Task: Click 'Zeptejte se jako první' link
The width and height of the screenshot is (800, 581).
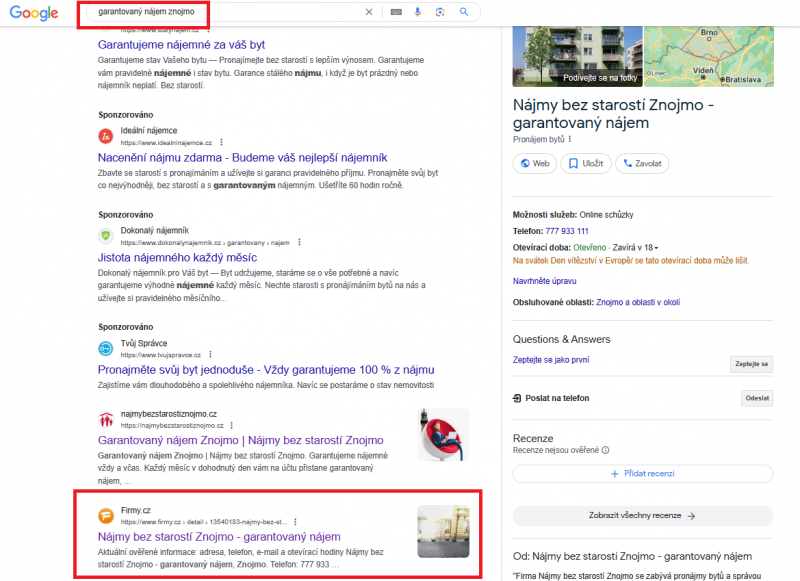Action: pos(551,360)
